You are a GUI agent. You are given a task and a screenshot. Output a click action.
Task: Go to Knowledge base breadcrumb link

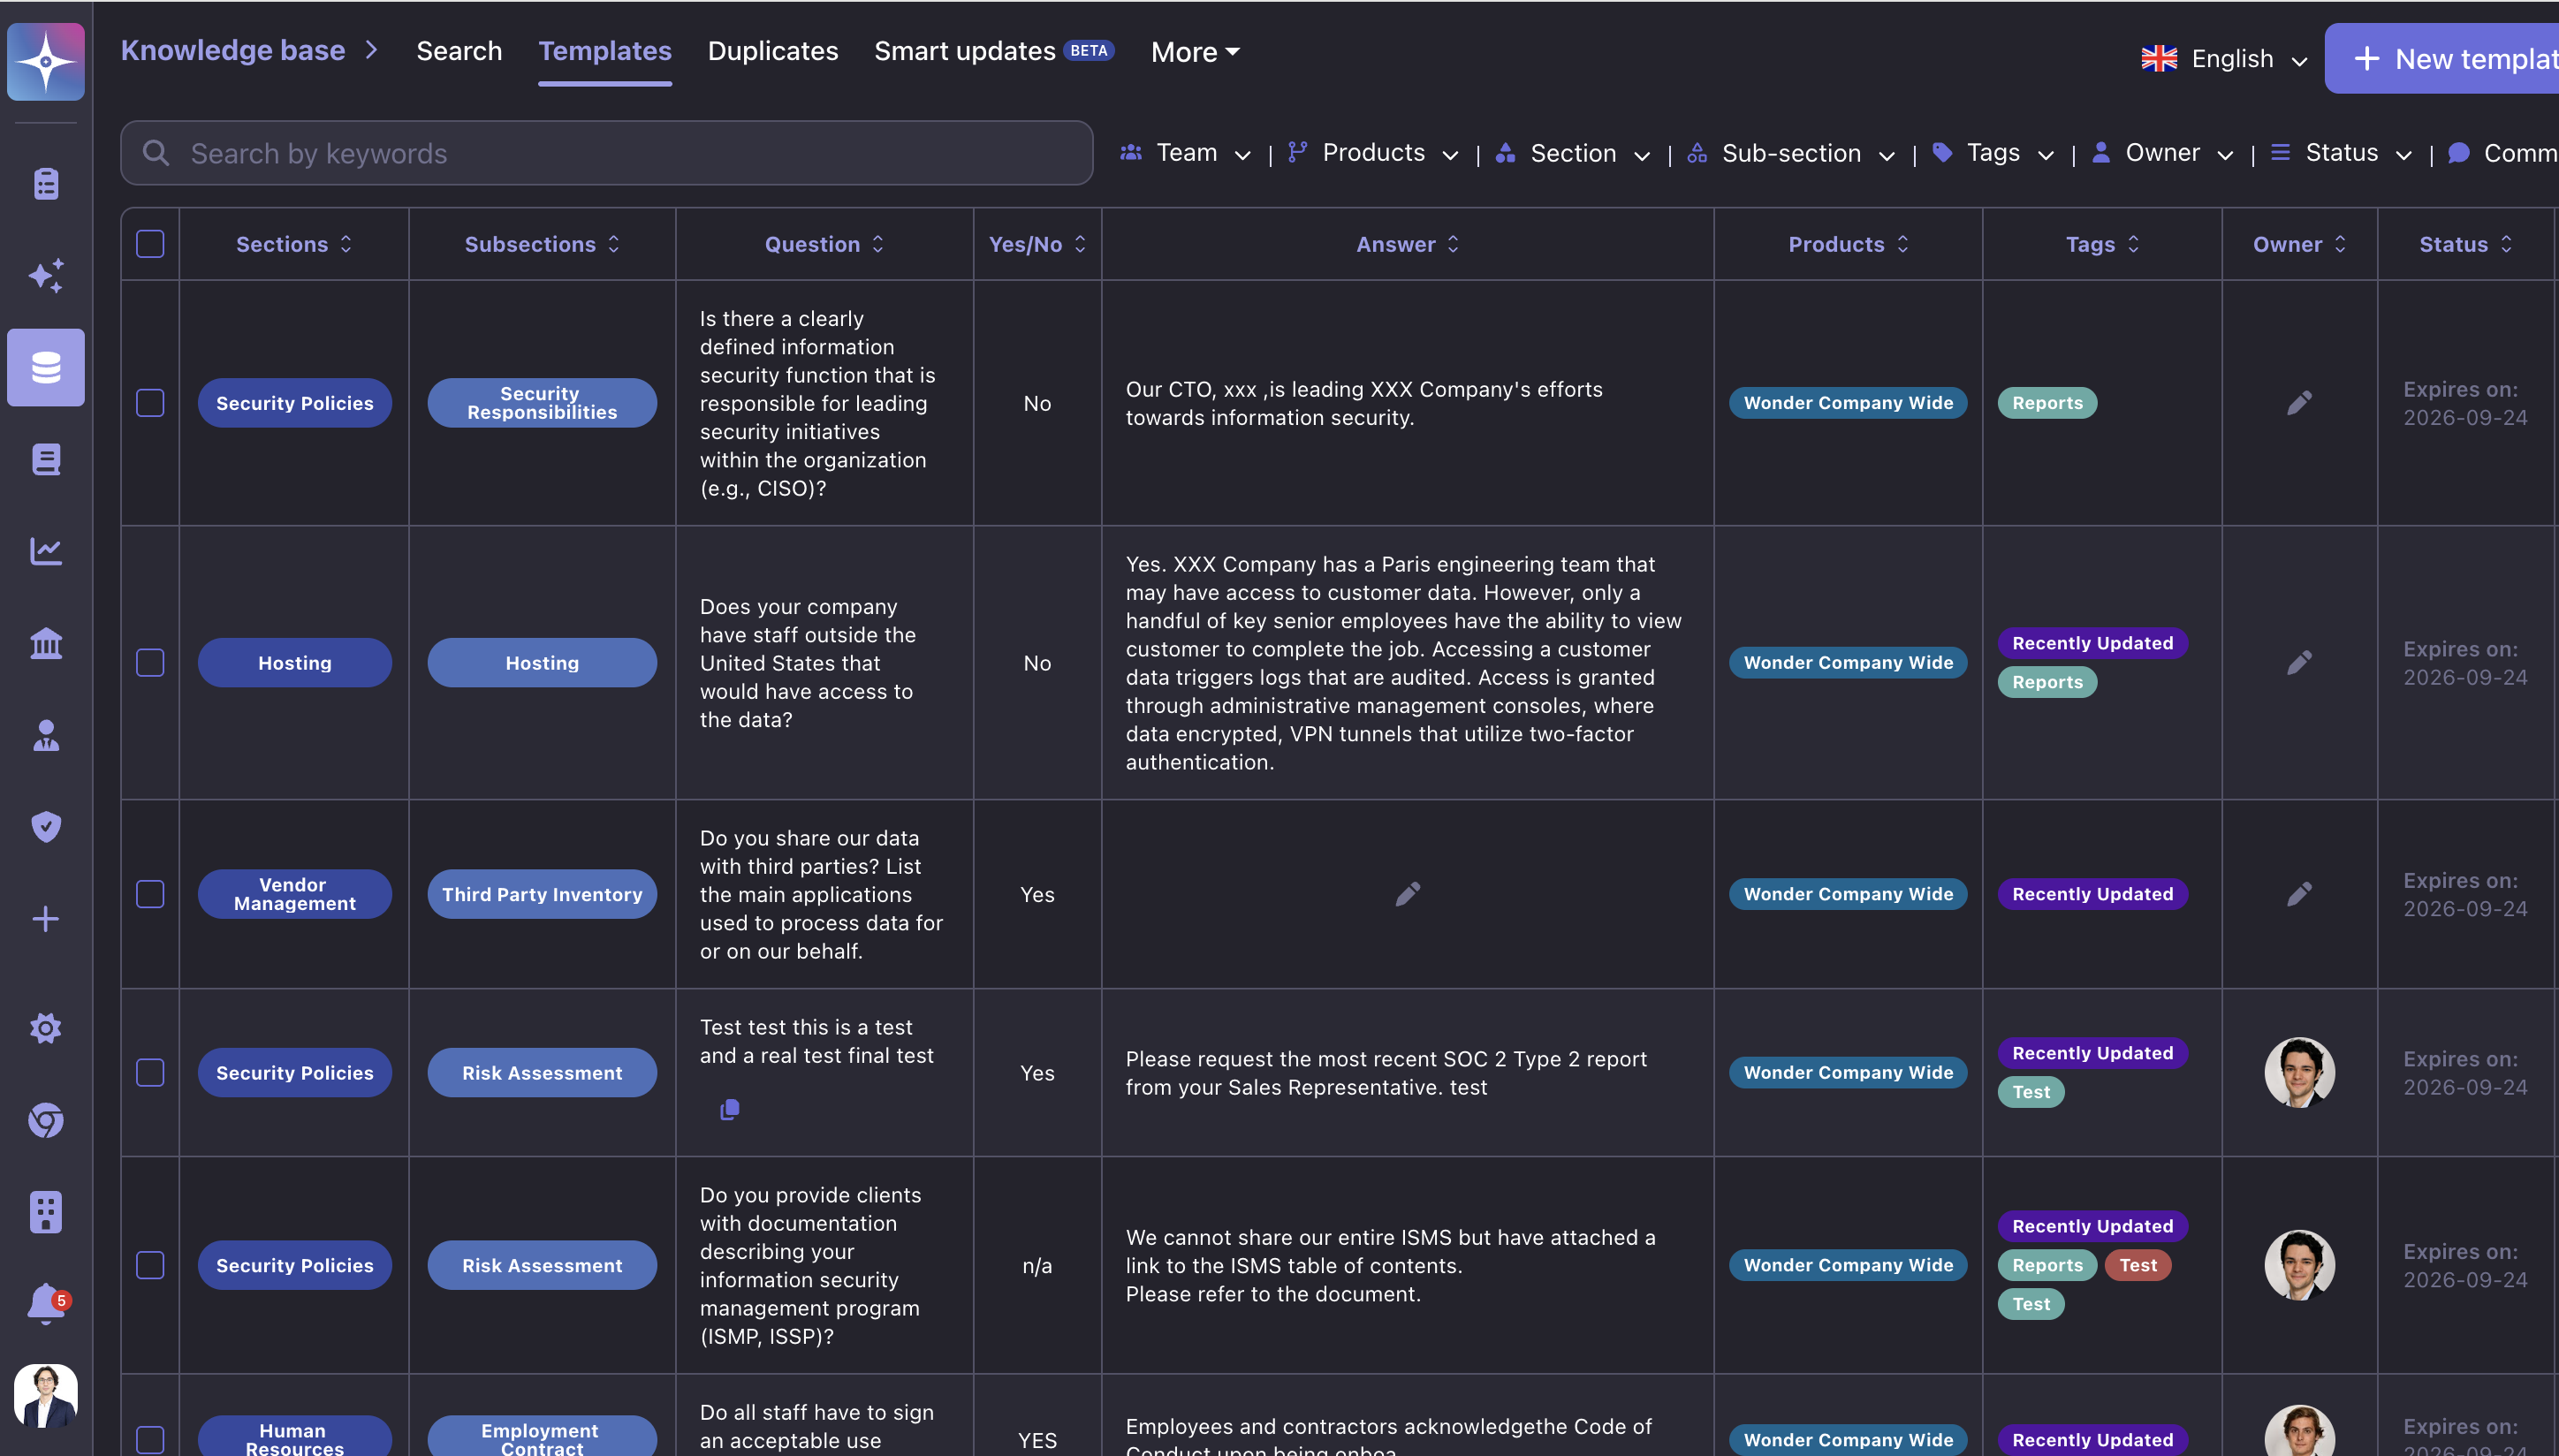tap(233, 51)
